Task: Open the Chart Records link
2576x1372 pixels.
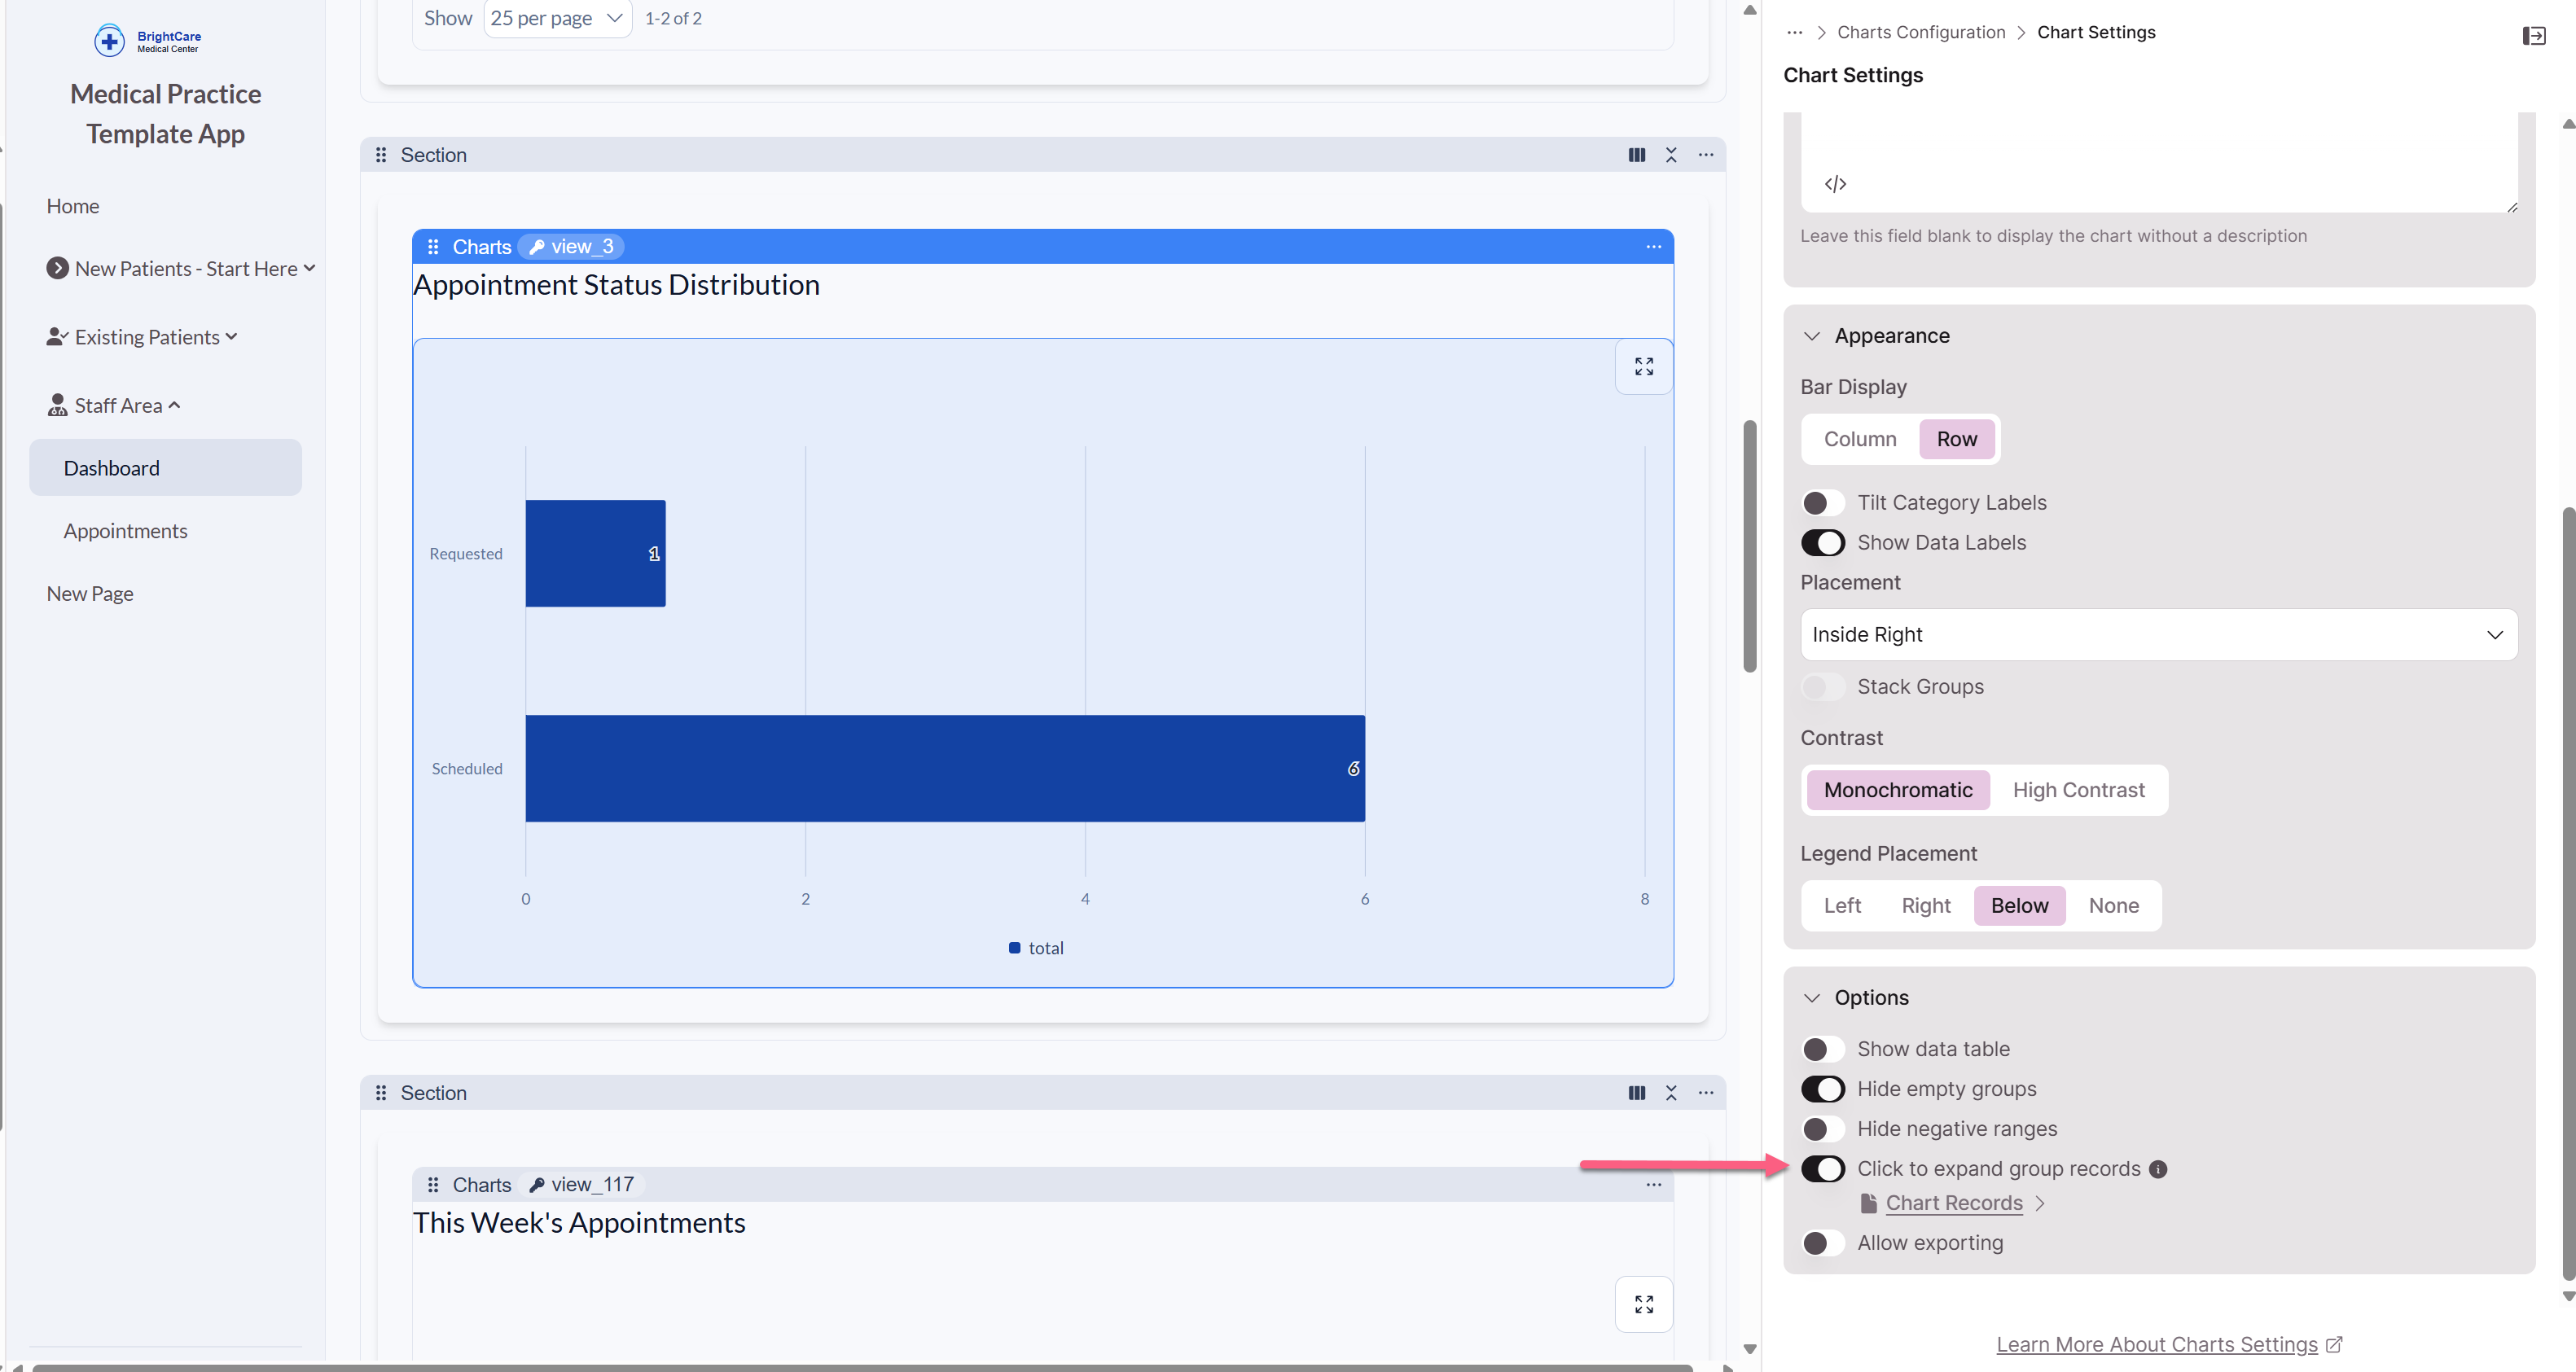Action: pyautogui.click(x=1953, y=1203)
